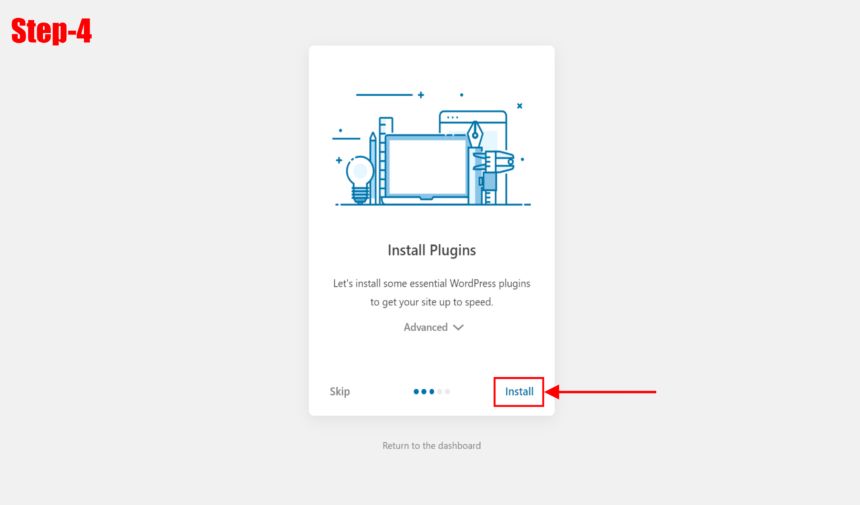This screenshot has height=505, width=860.
Task: Click the fountain pen nib icon
Action: pyautogui.click(x=475, y=134)
